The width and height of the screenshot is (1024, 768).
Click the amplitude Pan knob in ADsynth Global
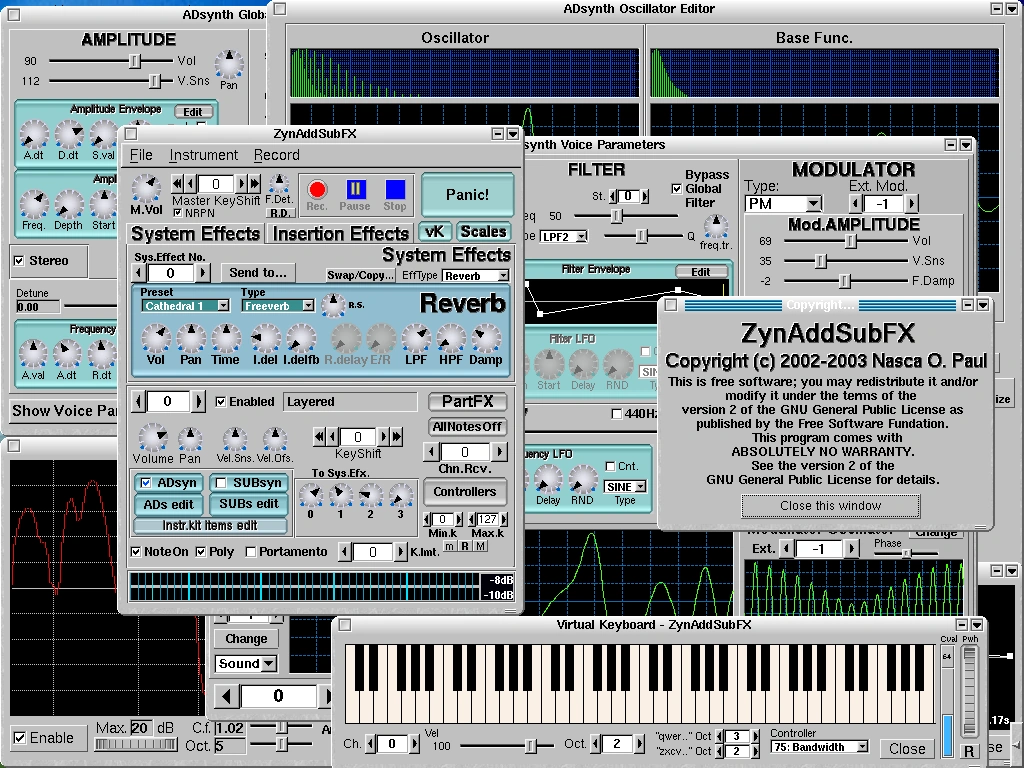pyautogui.click(x=229, y=66)
